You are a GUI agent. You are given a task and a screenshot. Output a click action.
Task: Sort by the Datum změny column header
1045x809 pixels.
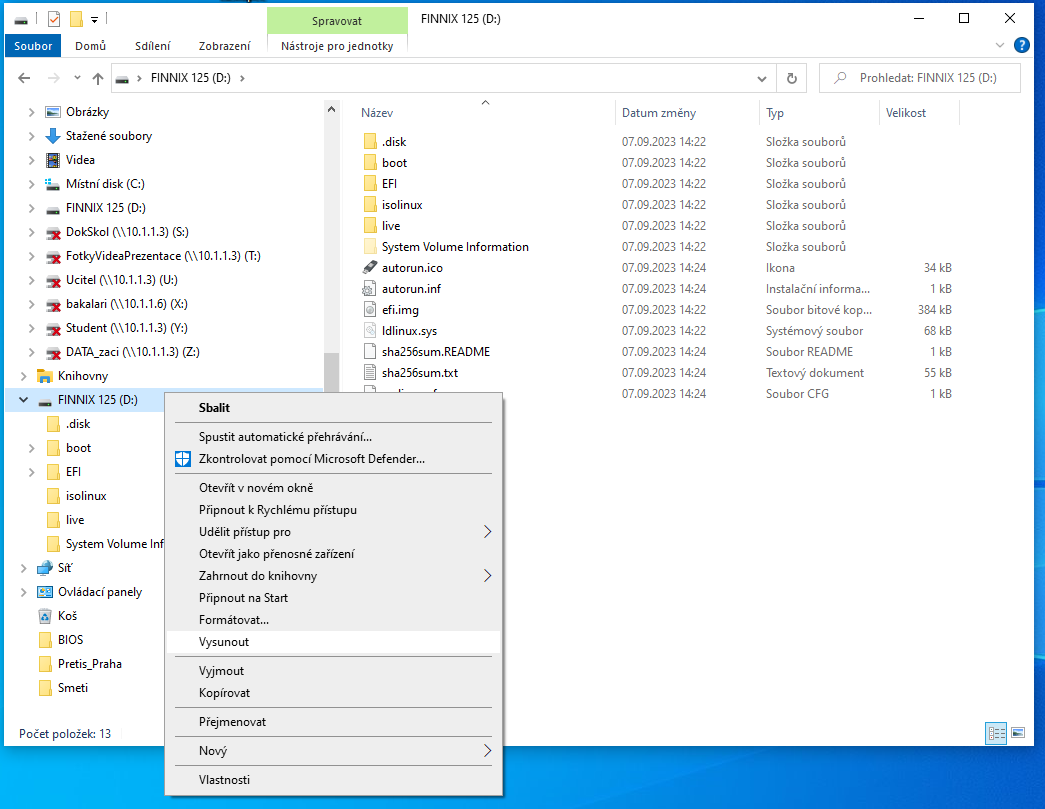click(x=659, y=113)
